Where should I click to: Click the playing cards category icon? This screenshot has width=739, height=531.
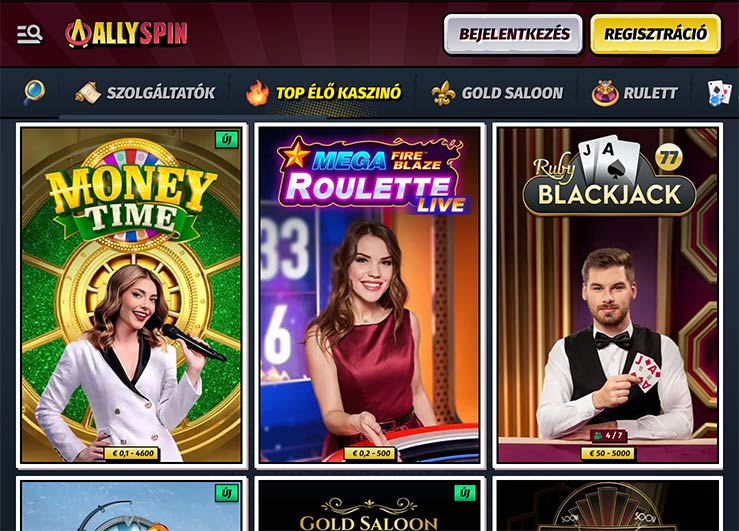pyautogui.click(x=720, y=93)
